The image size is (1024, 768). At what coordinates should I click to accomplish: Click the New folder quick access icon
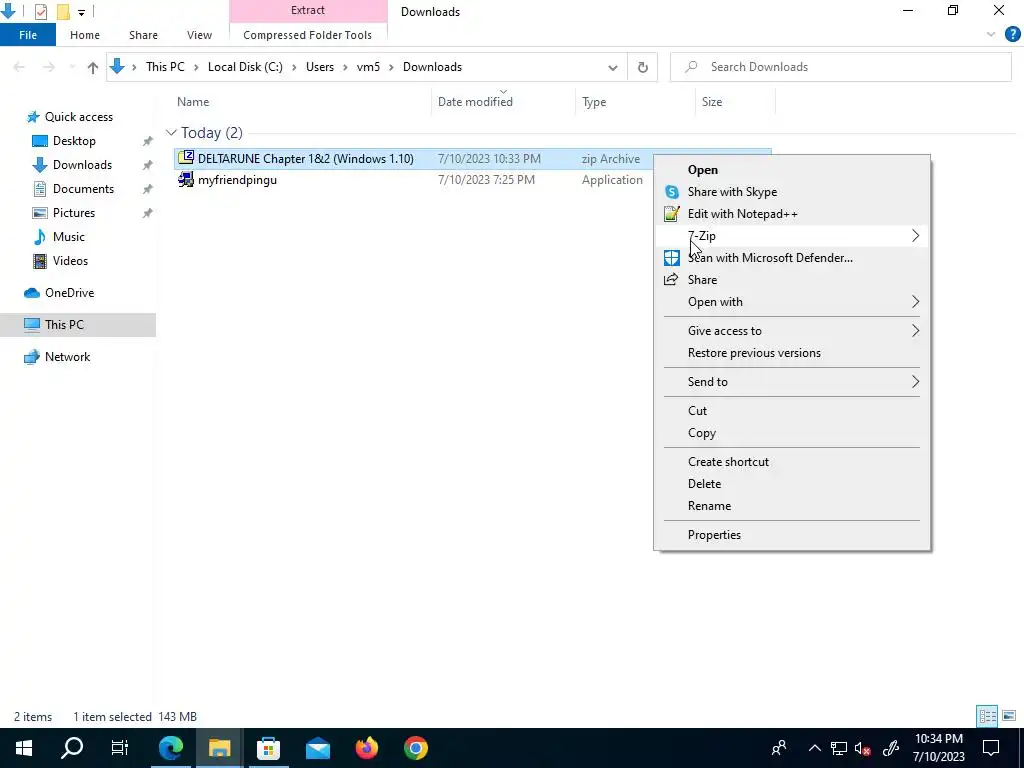(x=63, y=12)
